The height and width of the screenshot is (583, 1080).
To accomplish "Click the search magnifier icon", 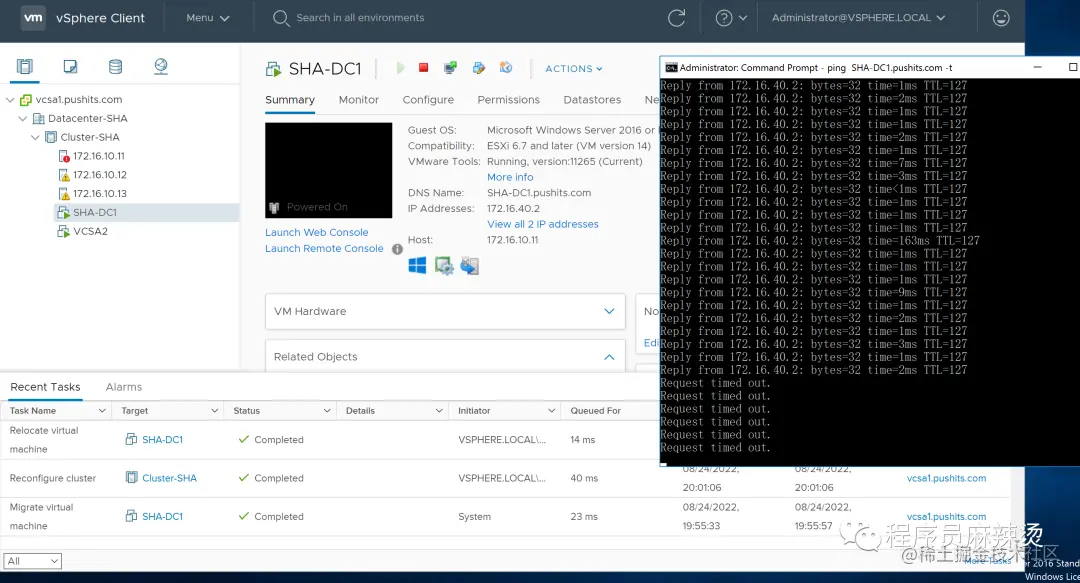I will (280, 18).
